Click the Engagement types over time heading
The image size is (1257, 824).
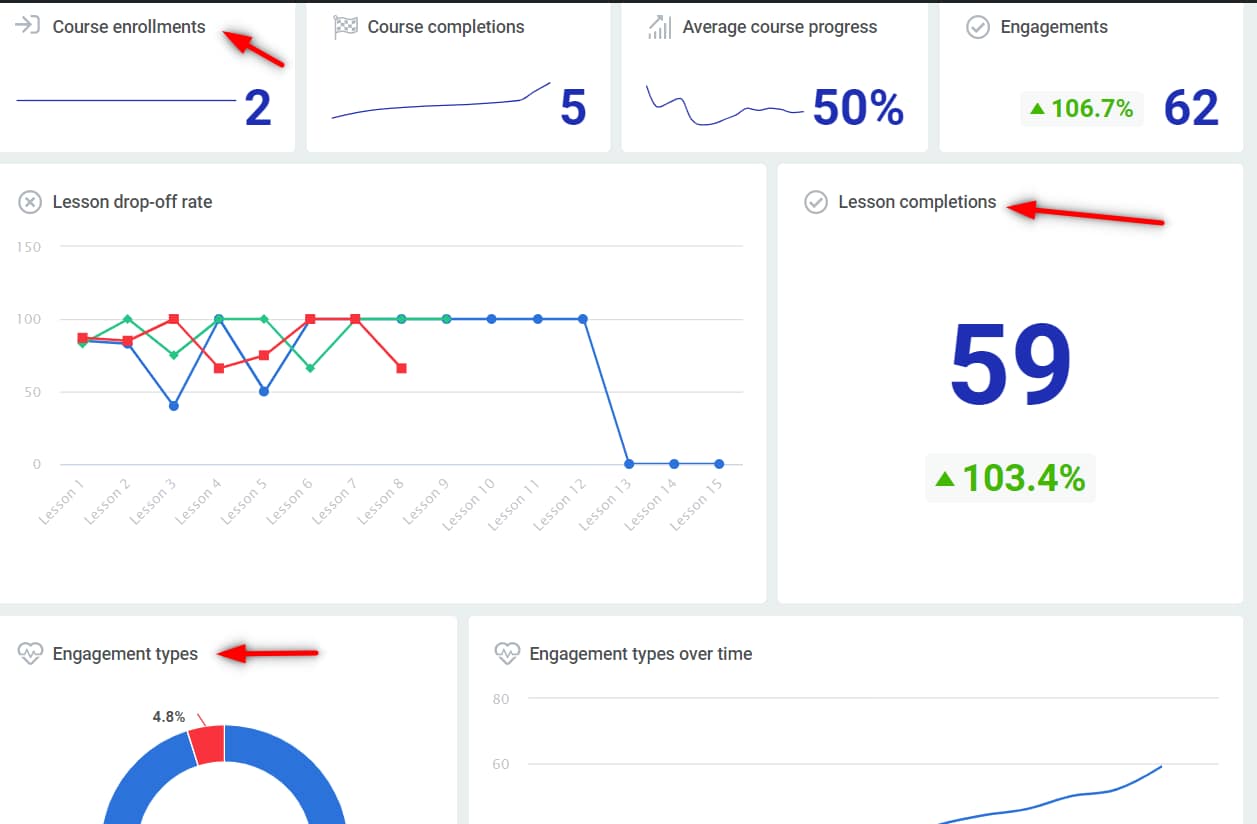coord(641,654)
